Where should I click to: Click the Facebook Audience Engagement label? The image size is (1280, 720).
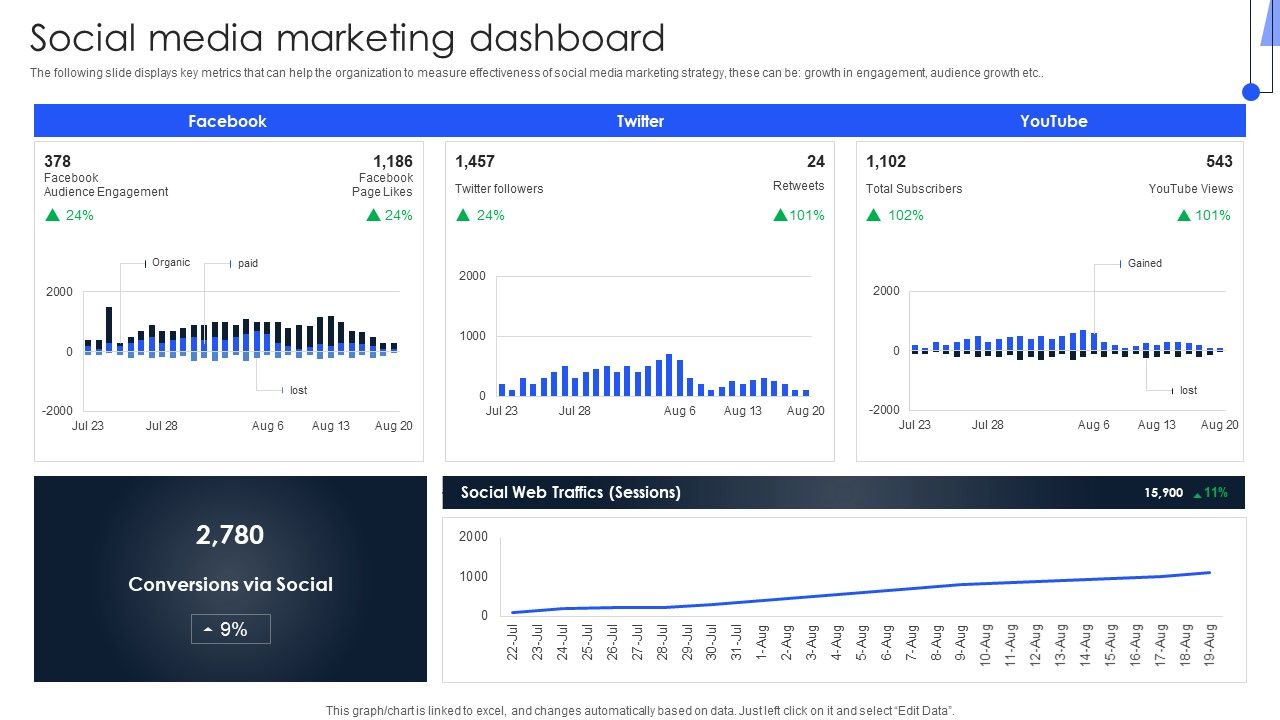point(106,185)
